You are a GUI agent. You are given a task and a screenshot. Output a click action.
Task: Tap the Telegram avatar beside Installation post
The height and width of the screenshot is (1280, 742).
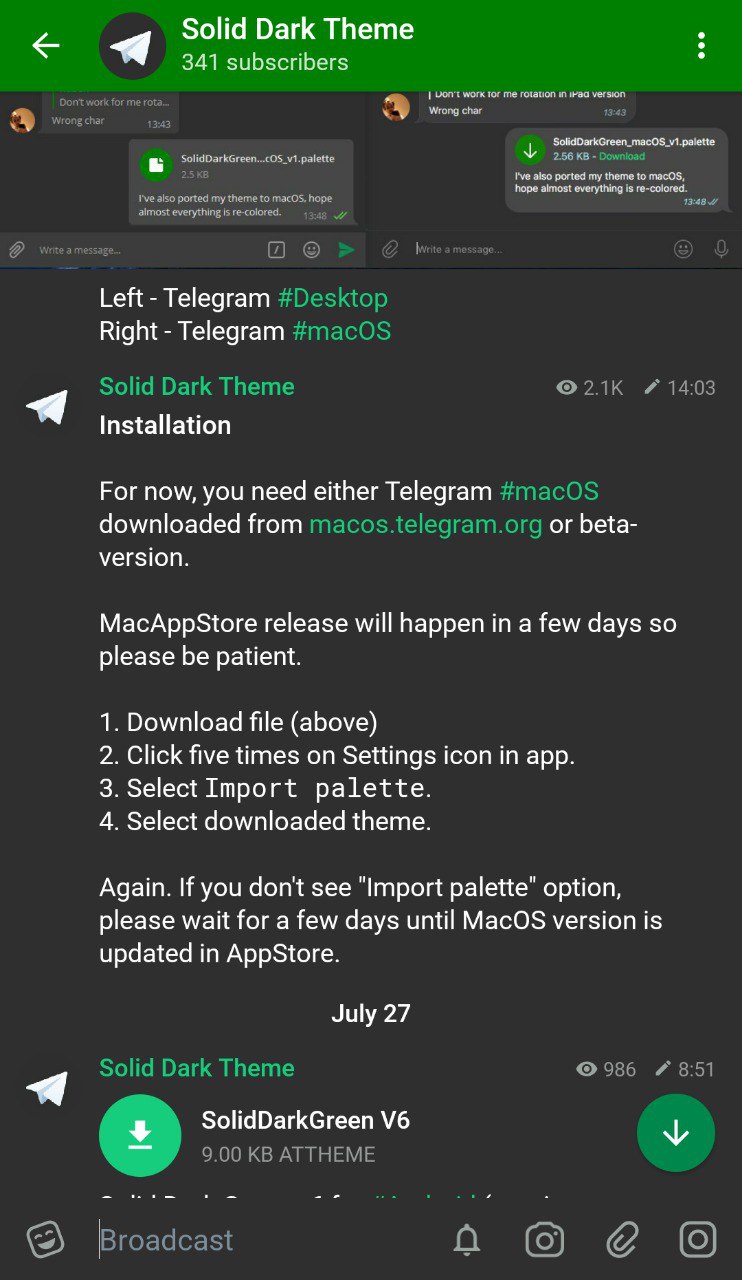[47, 407]
